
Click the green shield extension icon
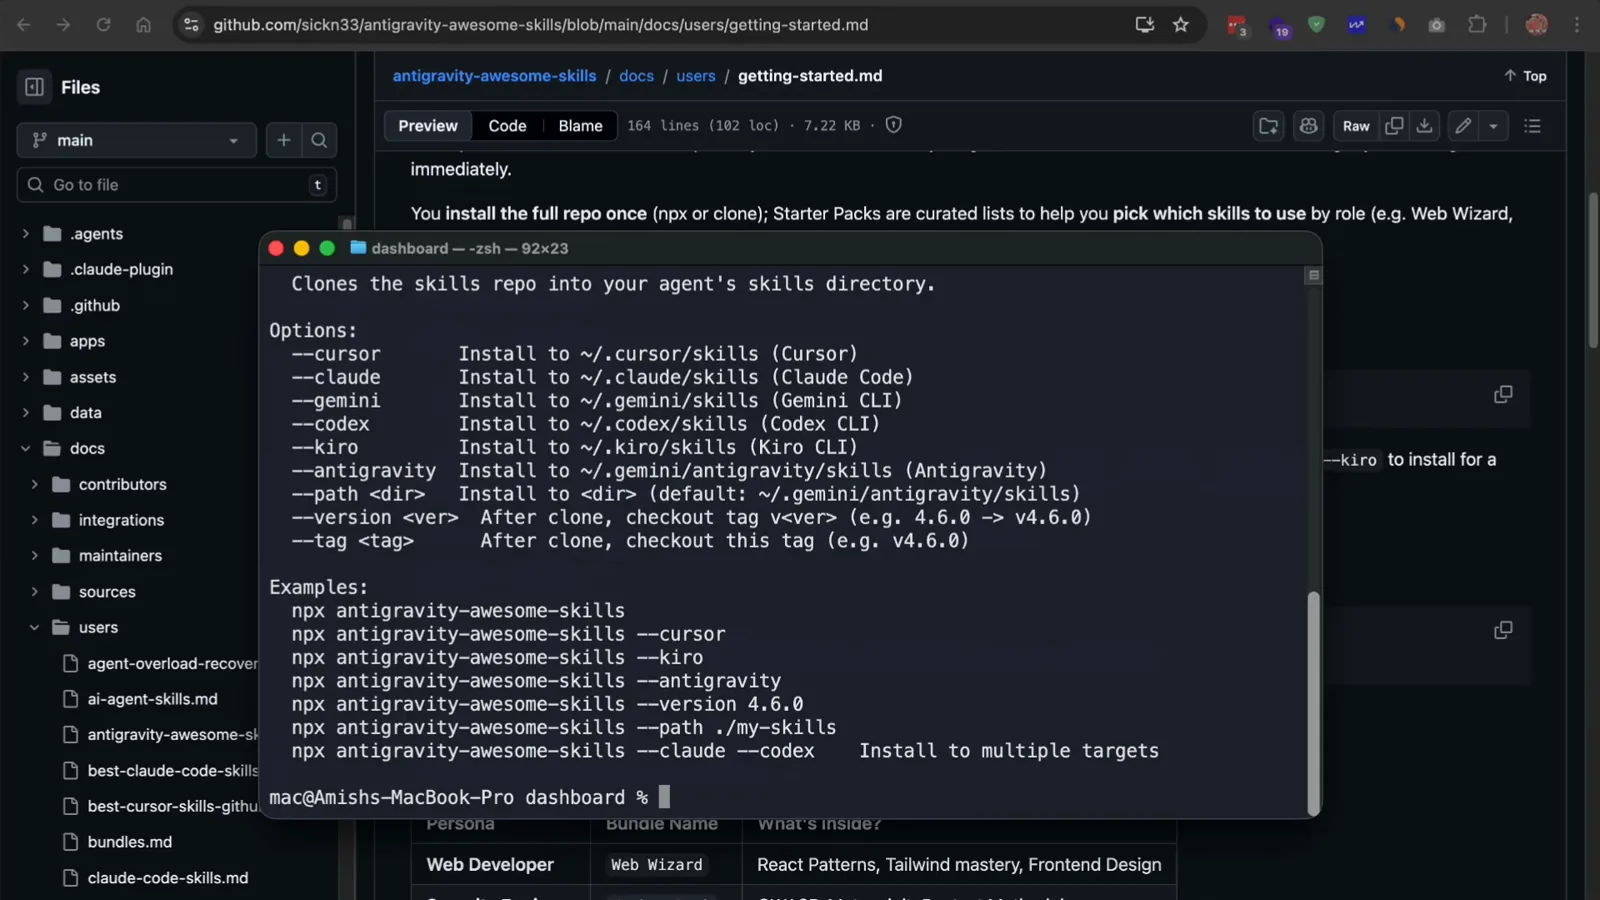tap(1316, 25)
